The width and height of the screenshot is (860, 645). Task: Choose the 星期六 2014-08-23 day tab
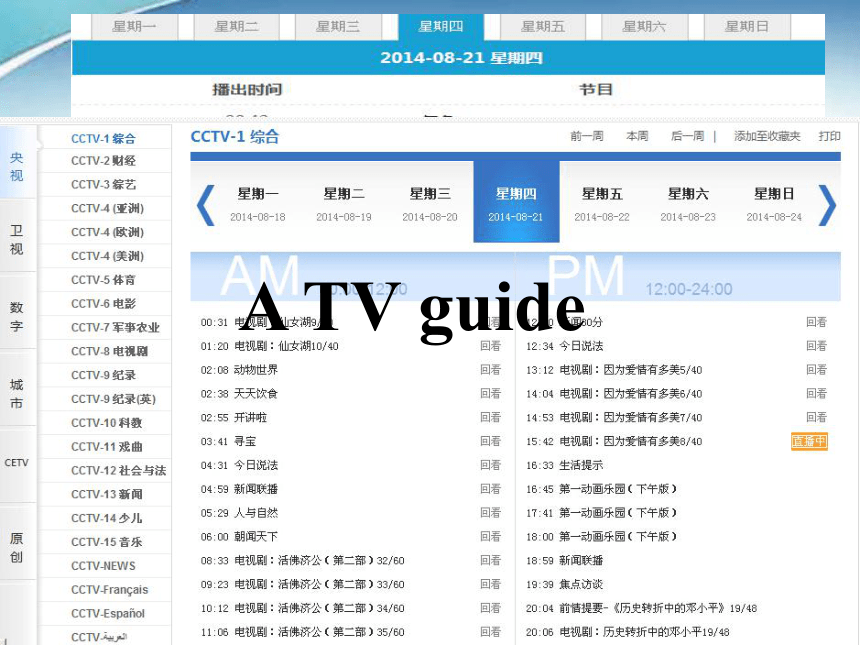[x=688, y=204]
